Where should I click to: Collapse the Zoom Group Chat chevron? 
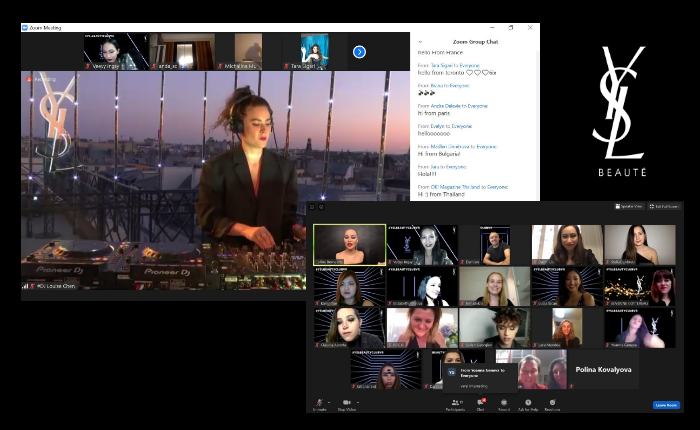420,42
